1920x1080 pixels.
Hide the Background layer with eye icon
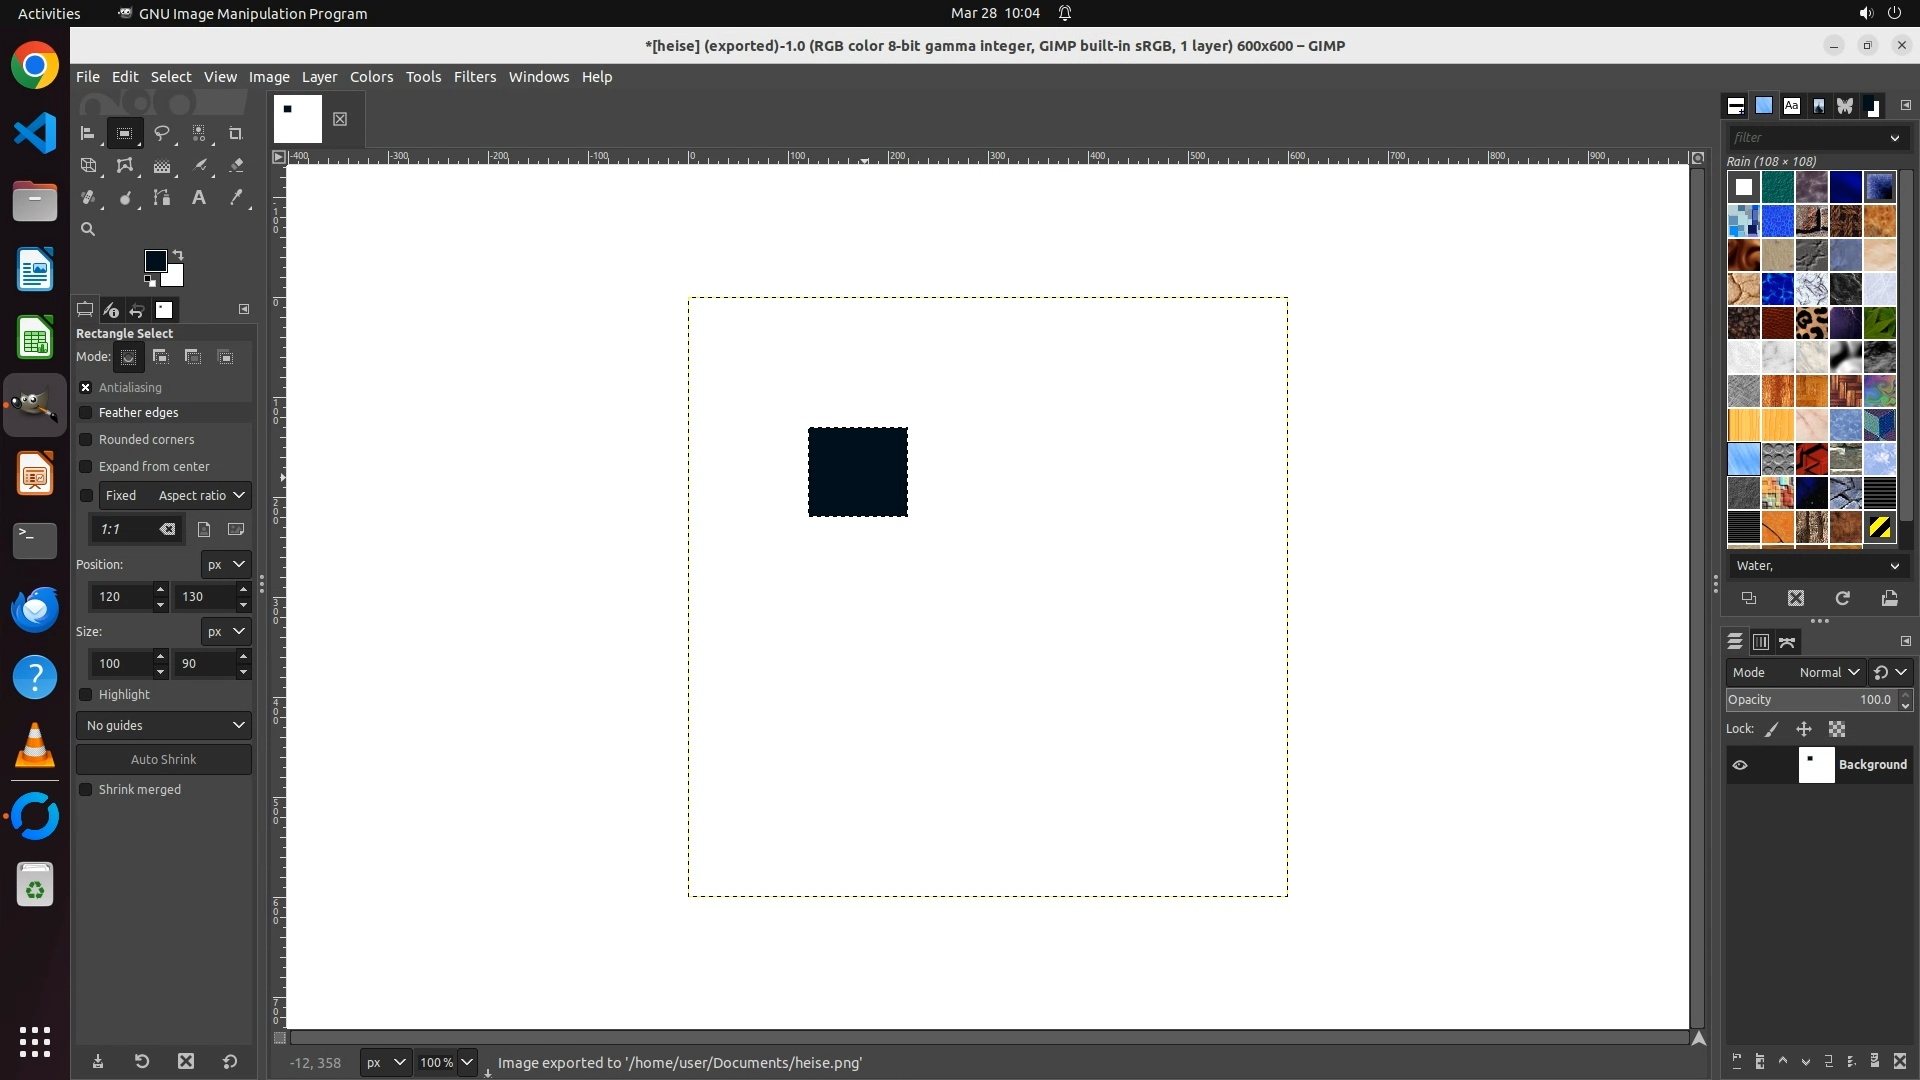(x=1740, y=765)
